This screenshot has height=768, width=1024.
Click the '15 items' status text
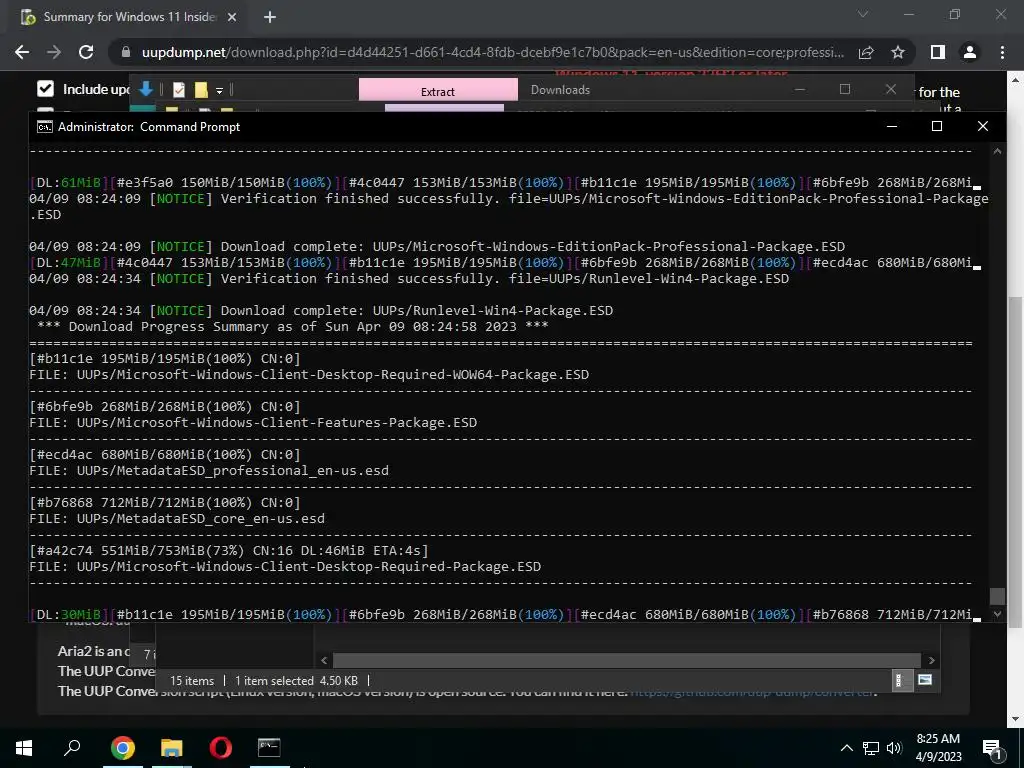pos(192,680)
